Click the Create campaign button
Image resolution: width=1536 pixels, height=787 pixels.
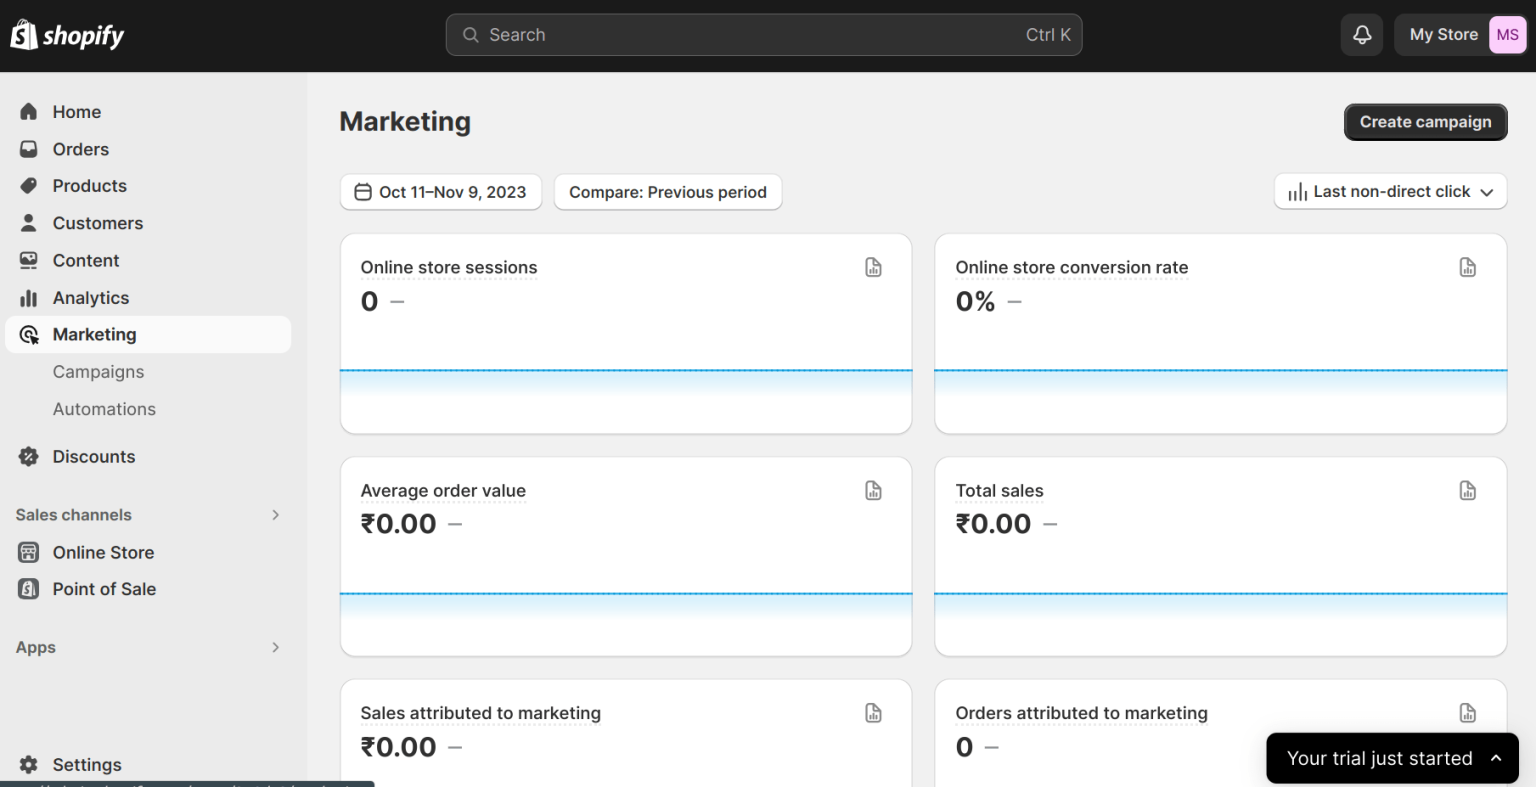click(1425, 122)
